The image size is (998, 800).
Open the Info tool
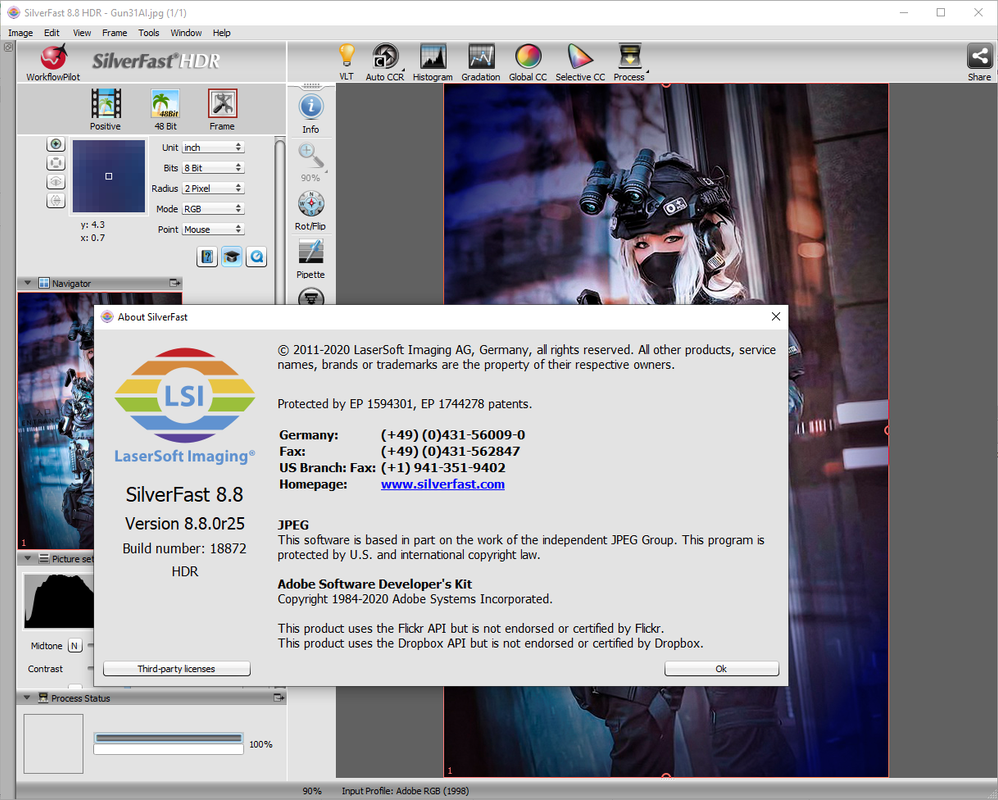coord(311,113)
